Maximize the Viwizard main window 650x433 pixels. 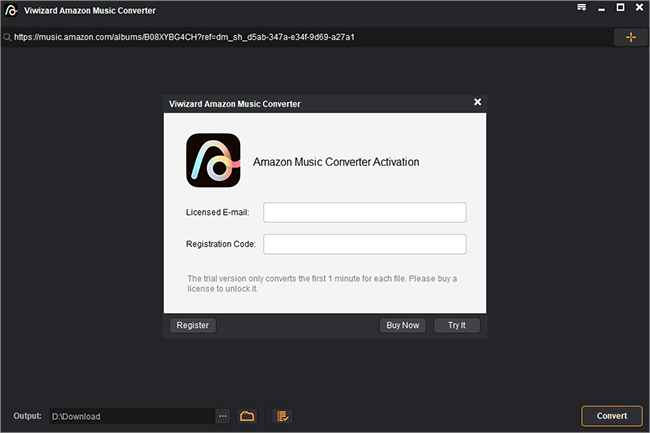[x=621, y=7]
